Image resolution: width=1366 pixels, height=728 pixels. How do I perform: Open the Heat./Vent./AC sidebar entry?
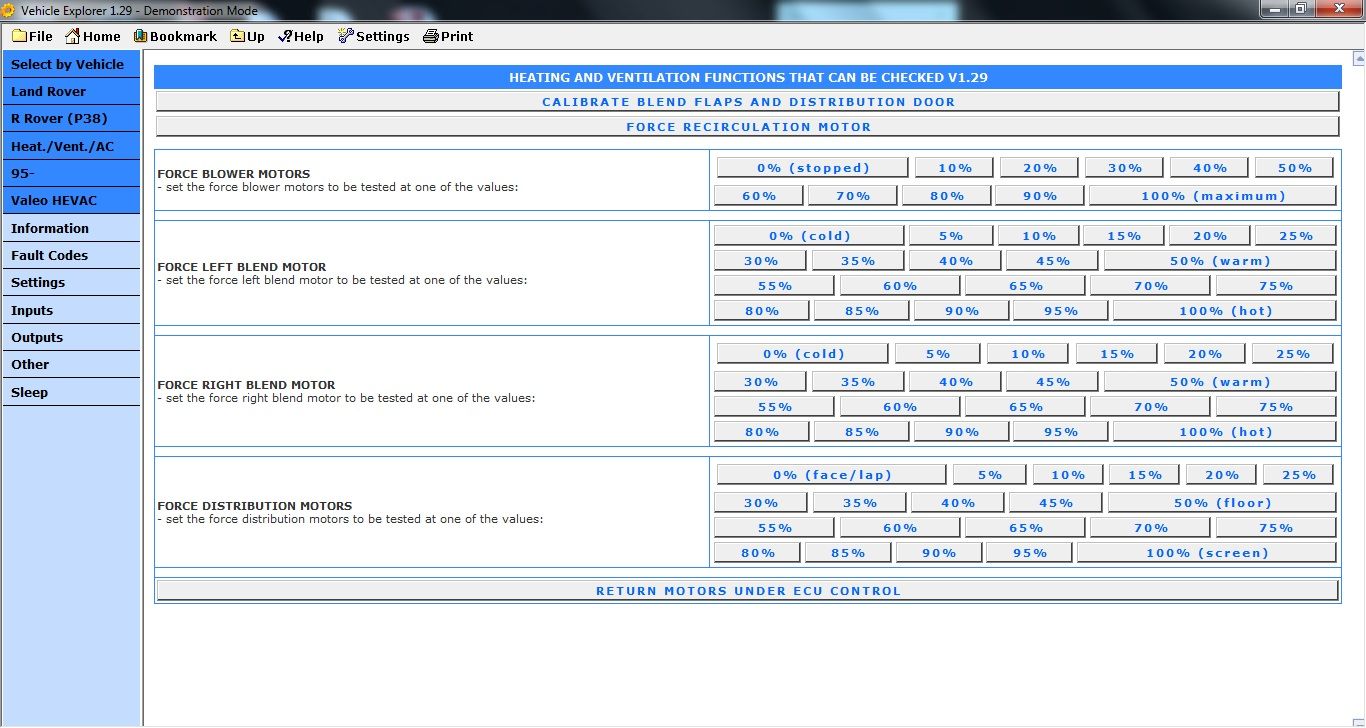point(71,146)
